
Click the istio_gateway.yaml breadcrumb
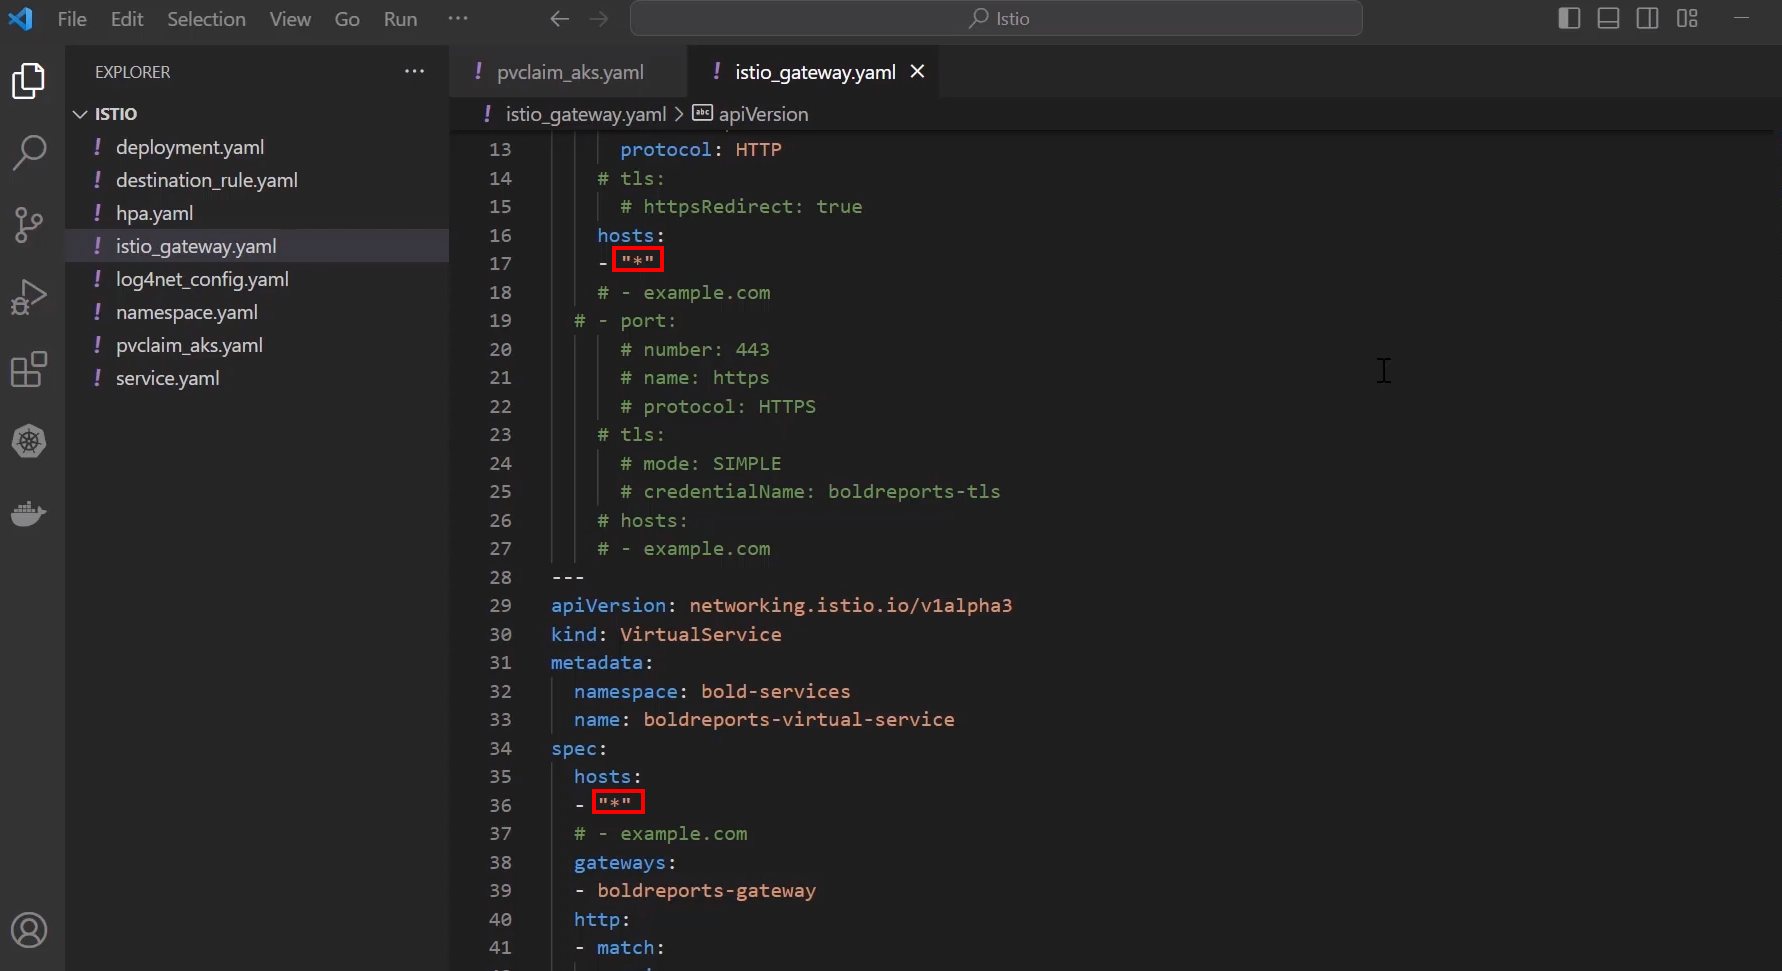[586, 114]
